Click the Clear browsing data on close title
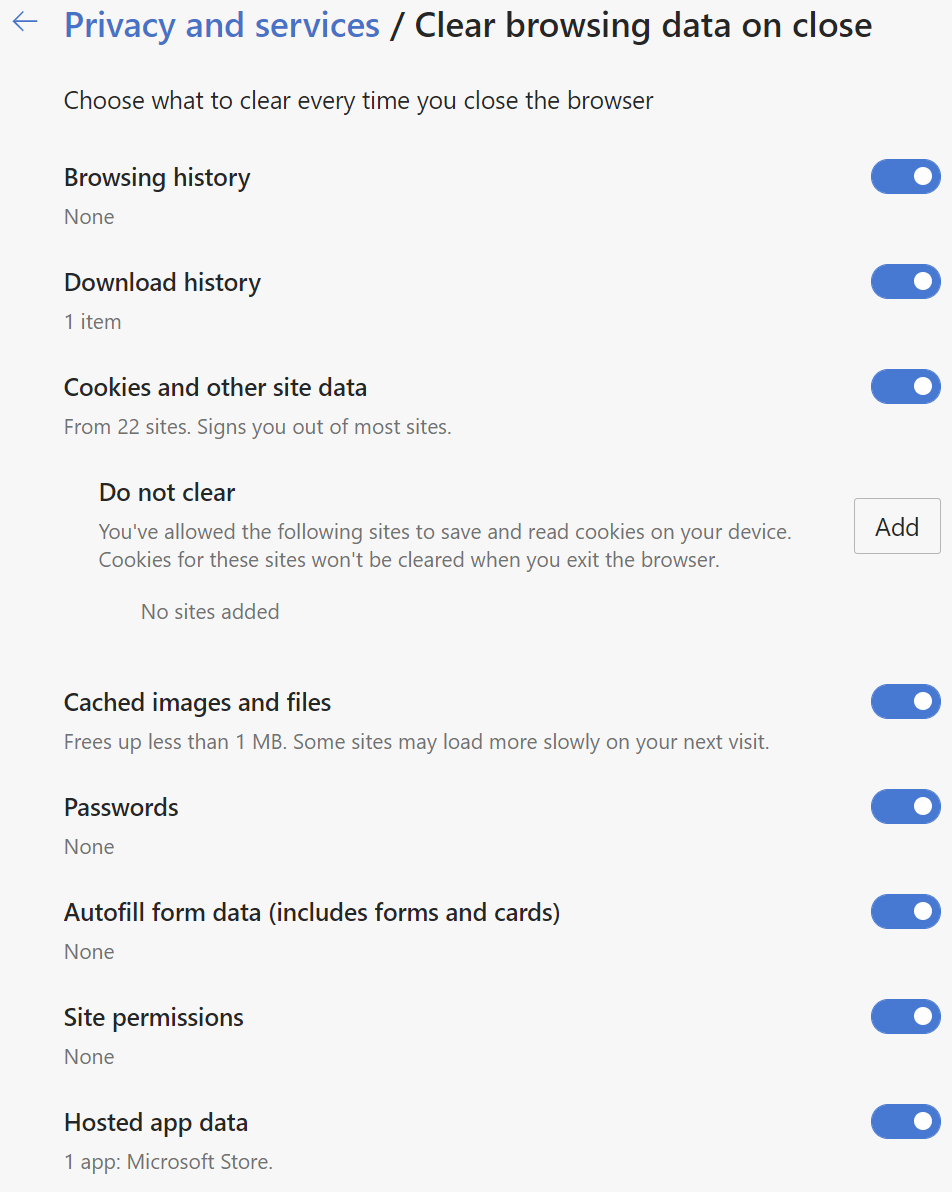This screenshot has width=952, height=1192. point(643,26)
